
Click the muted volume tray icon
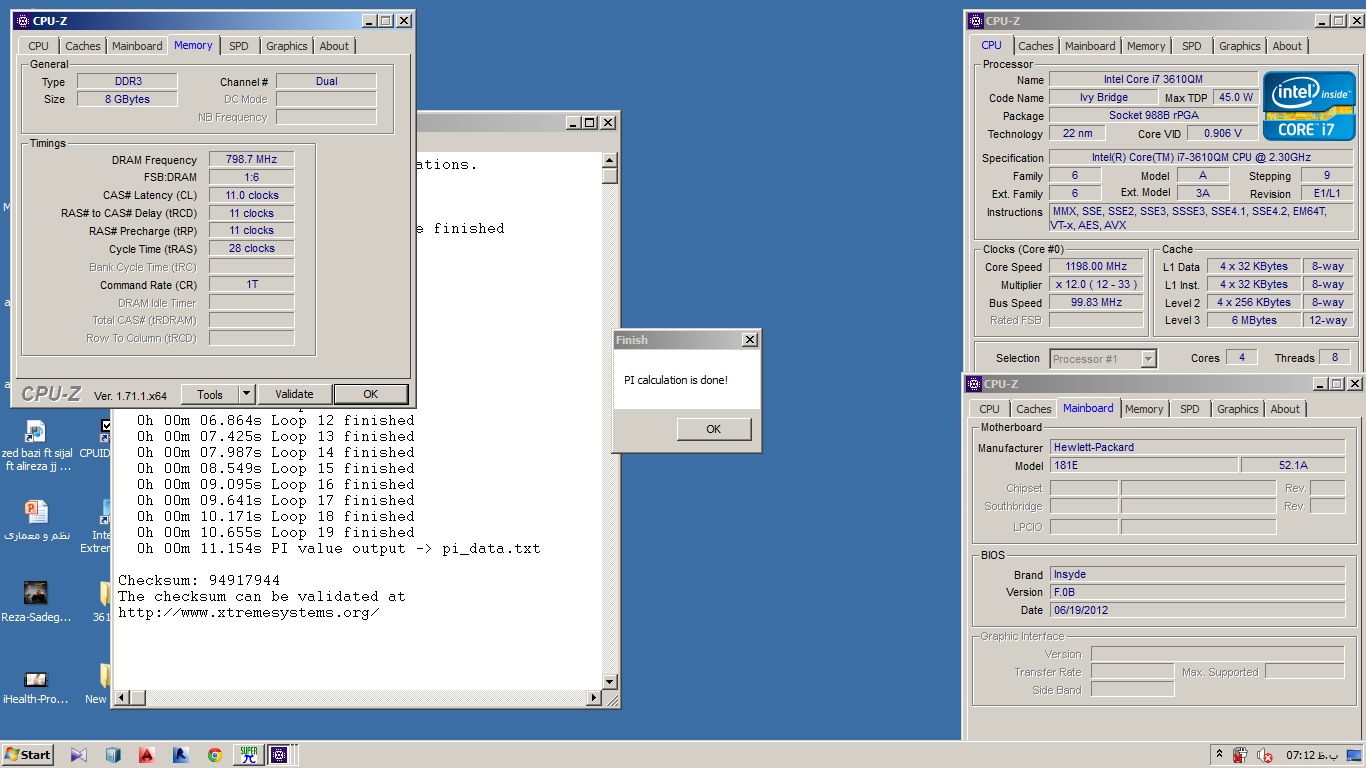[1264, 755]
